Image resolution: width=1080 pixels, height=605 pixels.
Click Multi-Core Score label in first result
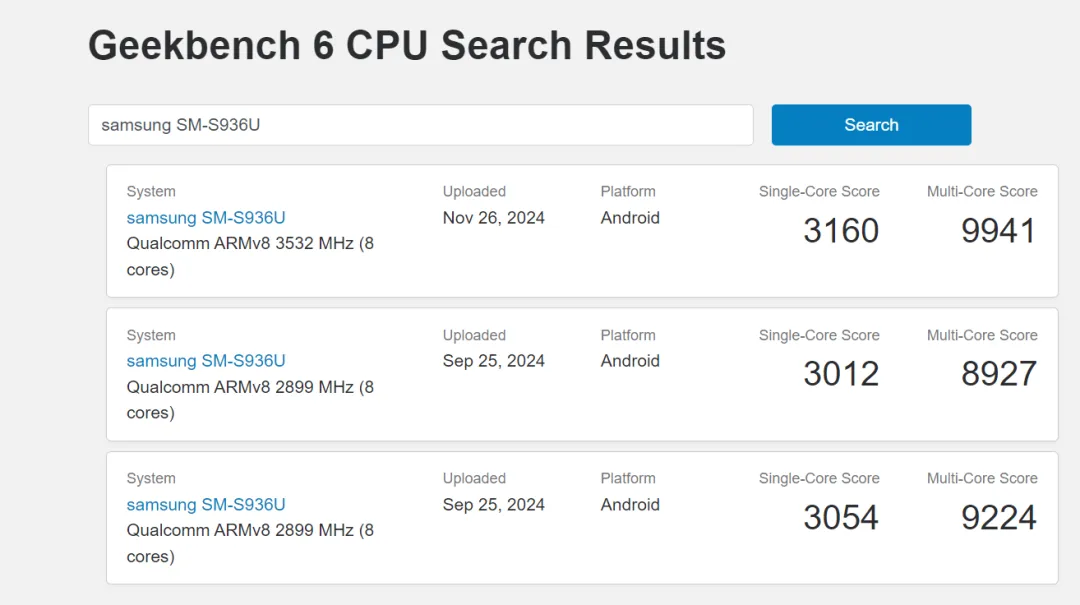pyautogui.click(x=982, y=192)
